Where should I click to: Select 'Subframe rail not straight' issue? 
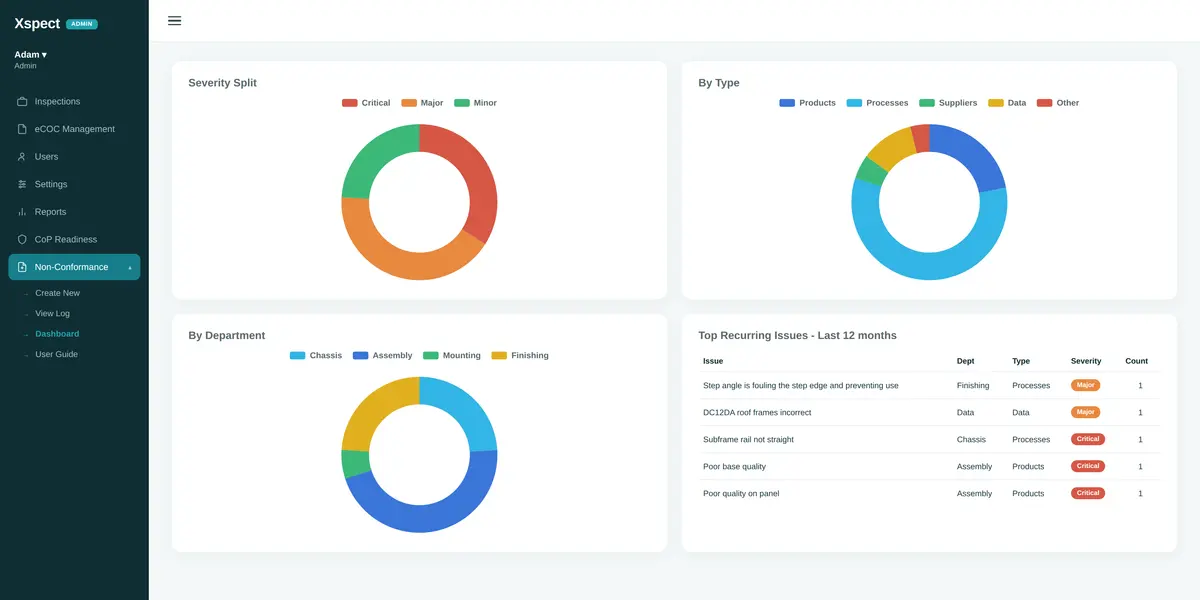tap(748, 439)
